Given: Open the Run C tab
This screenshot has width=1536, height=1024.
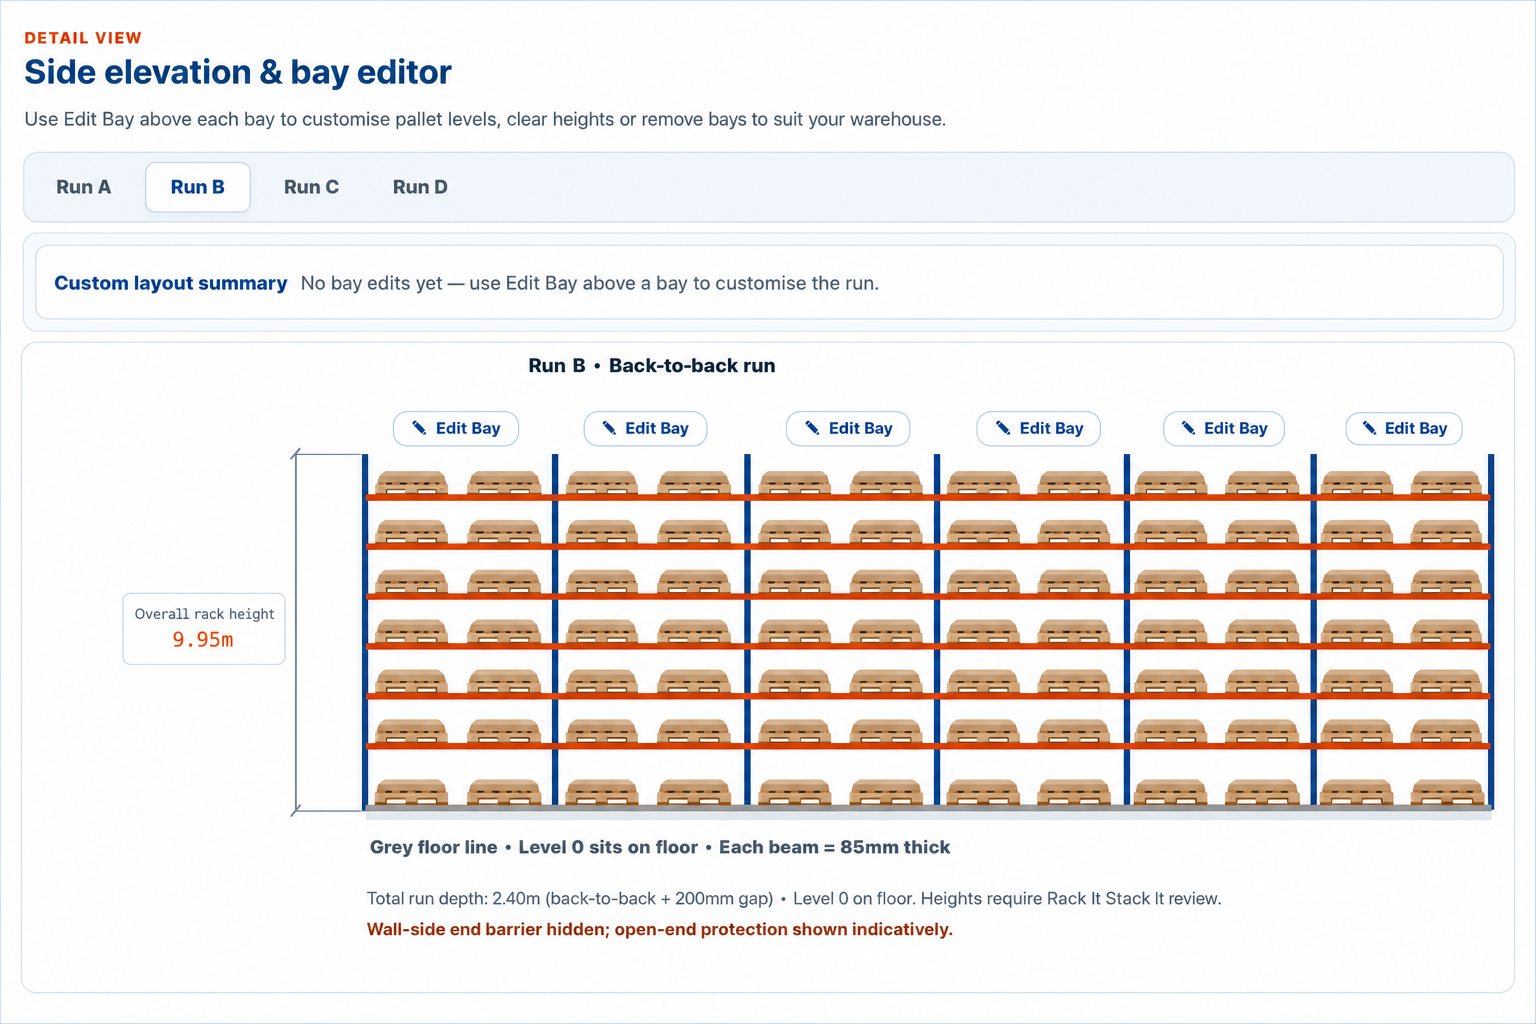Looking at the screenshot, I should [x=311, y=187].
